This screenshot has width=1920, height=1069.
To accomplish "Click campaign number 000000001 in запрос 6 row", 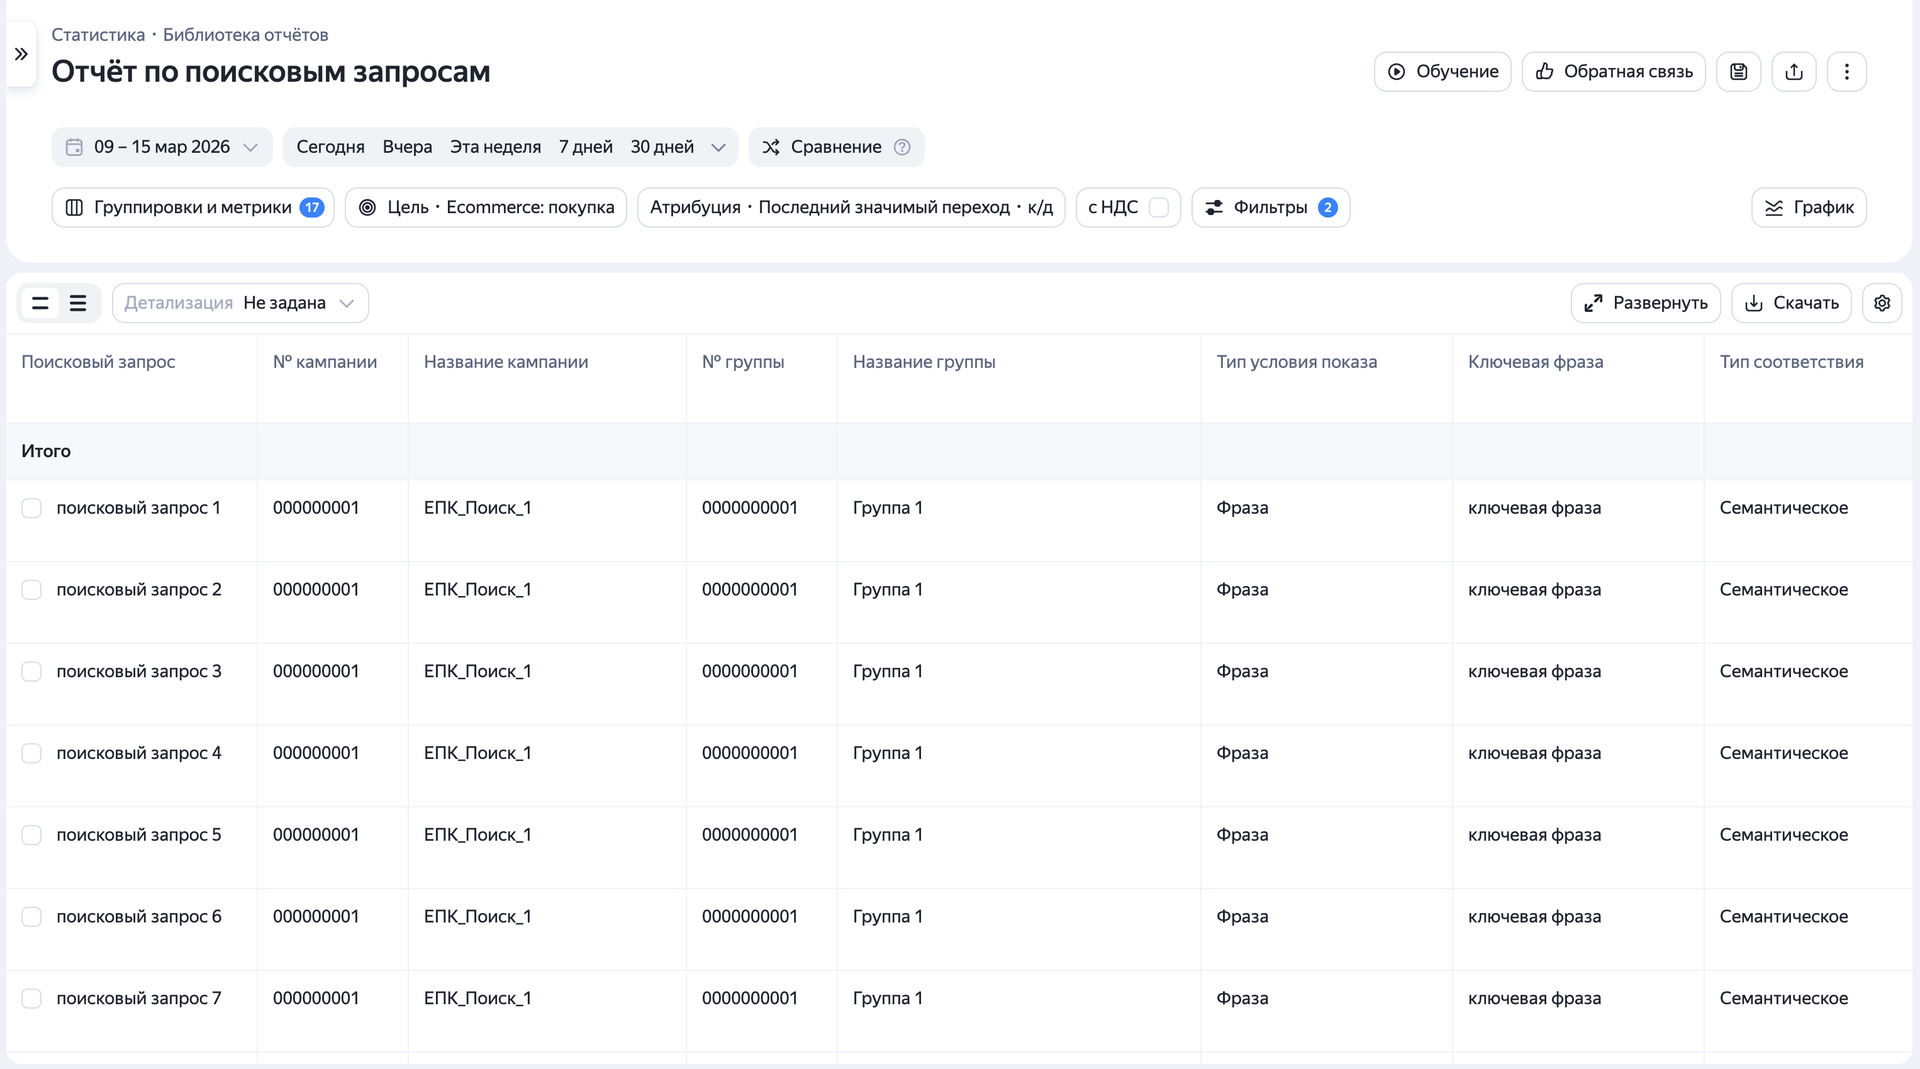I will pos(316,917).
